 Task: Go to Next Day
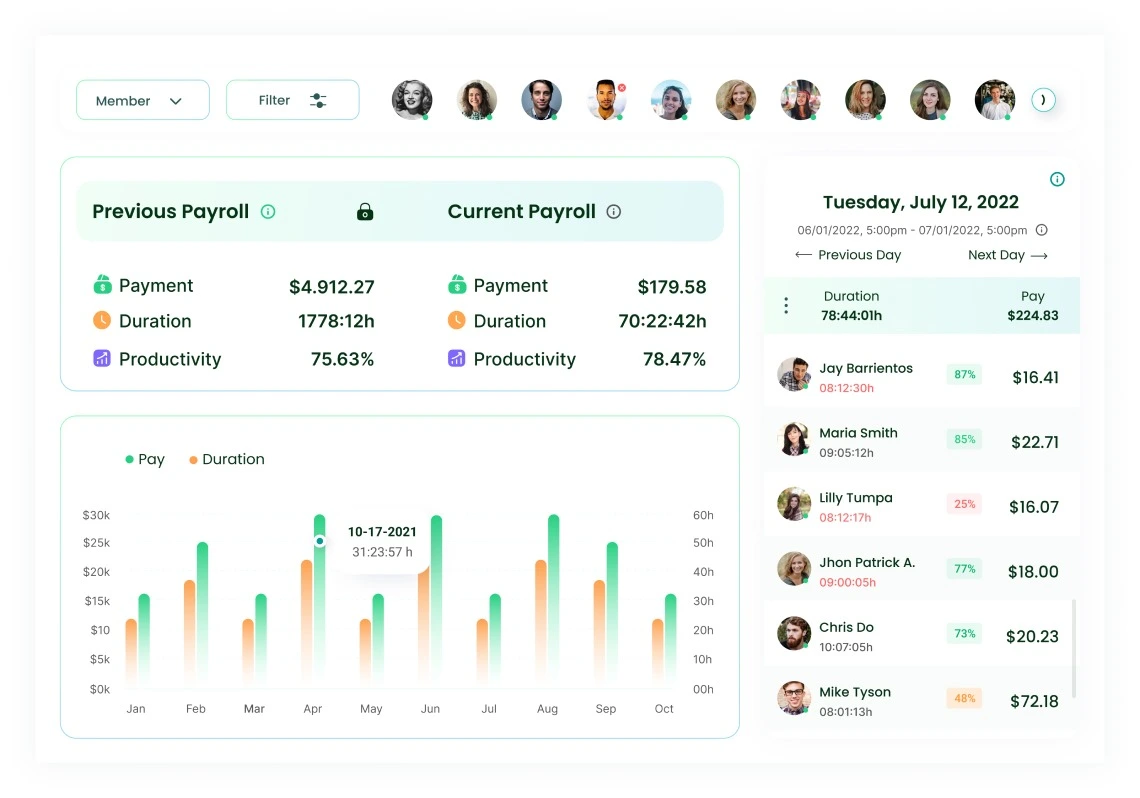click(x=1007, y=255)
